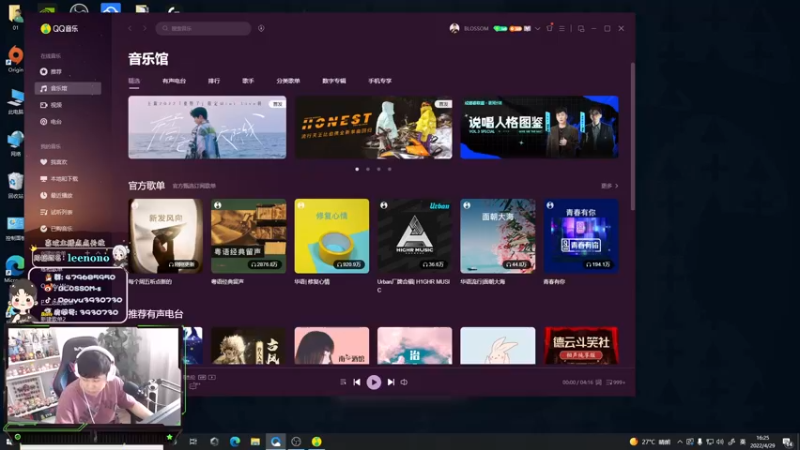
Task: Open 面朝大海 playlist cover
Action: pos(498,236)
